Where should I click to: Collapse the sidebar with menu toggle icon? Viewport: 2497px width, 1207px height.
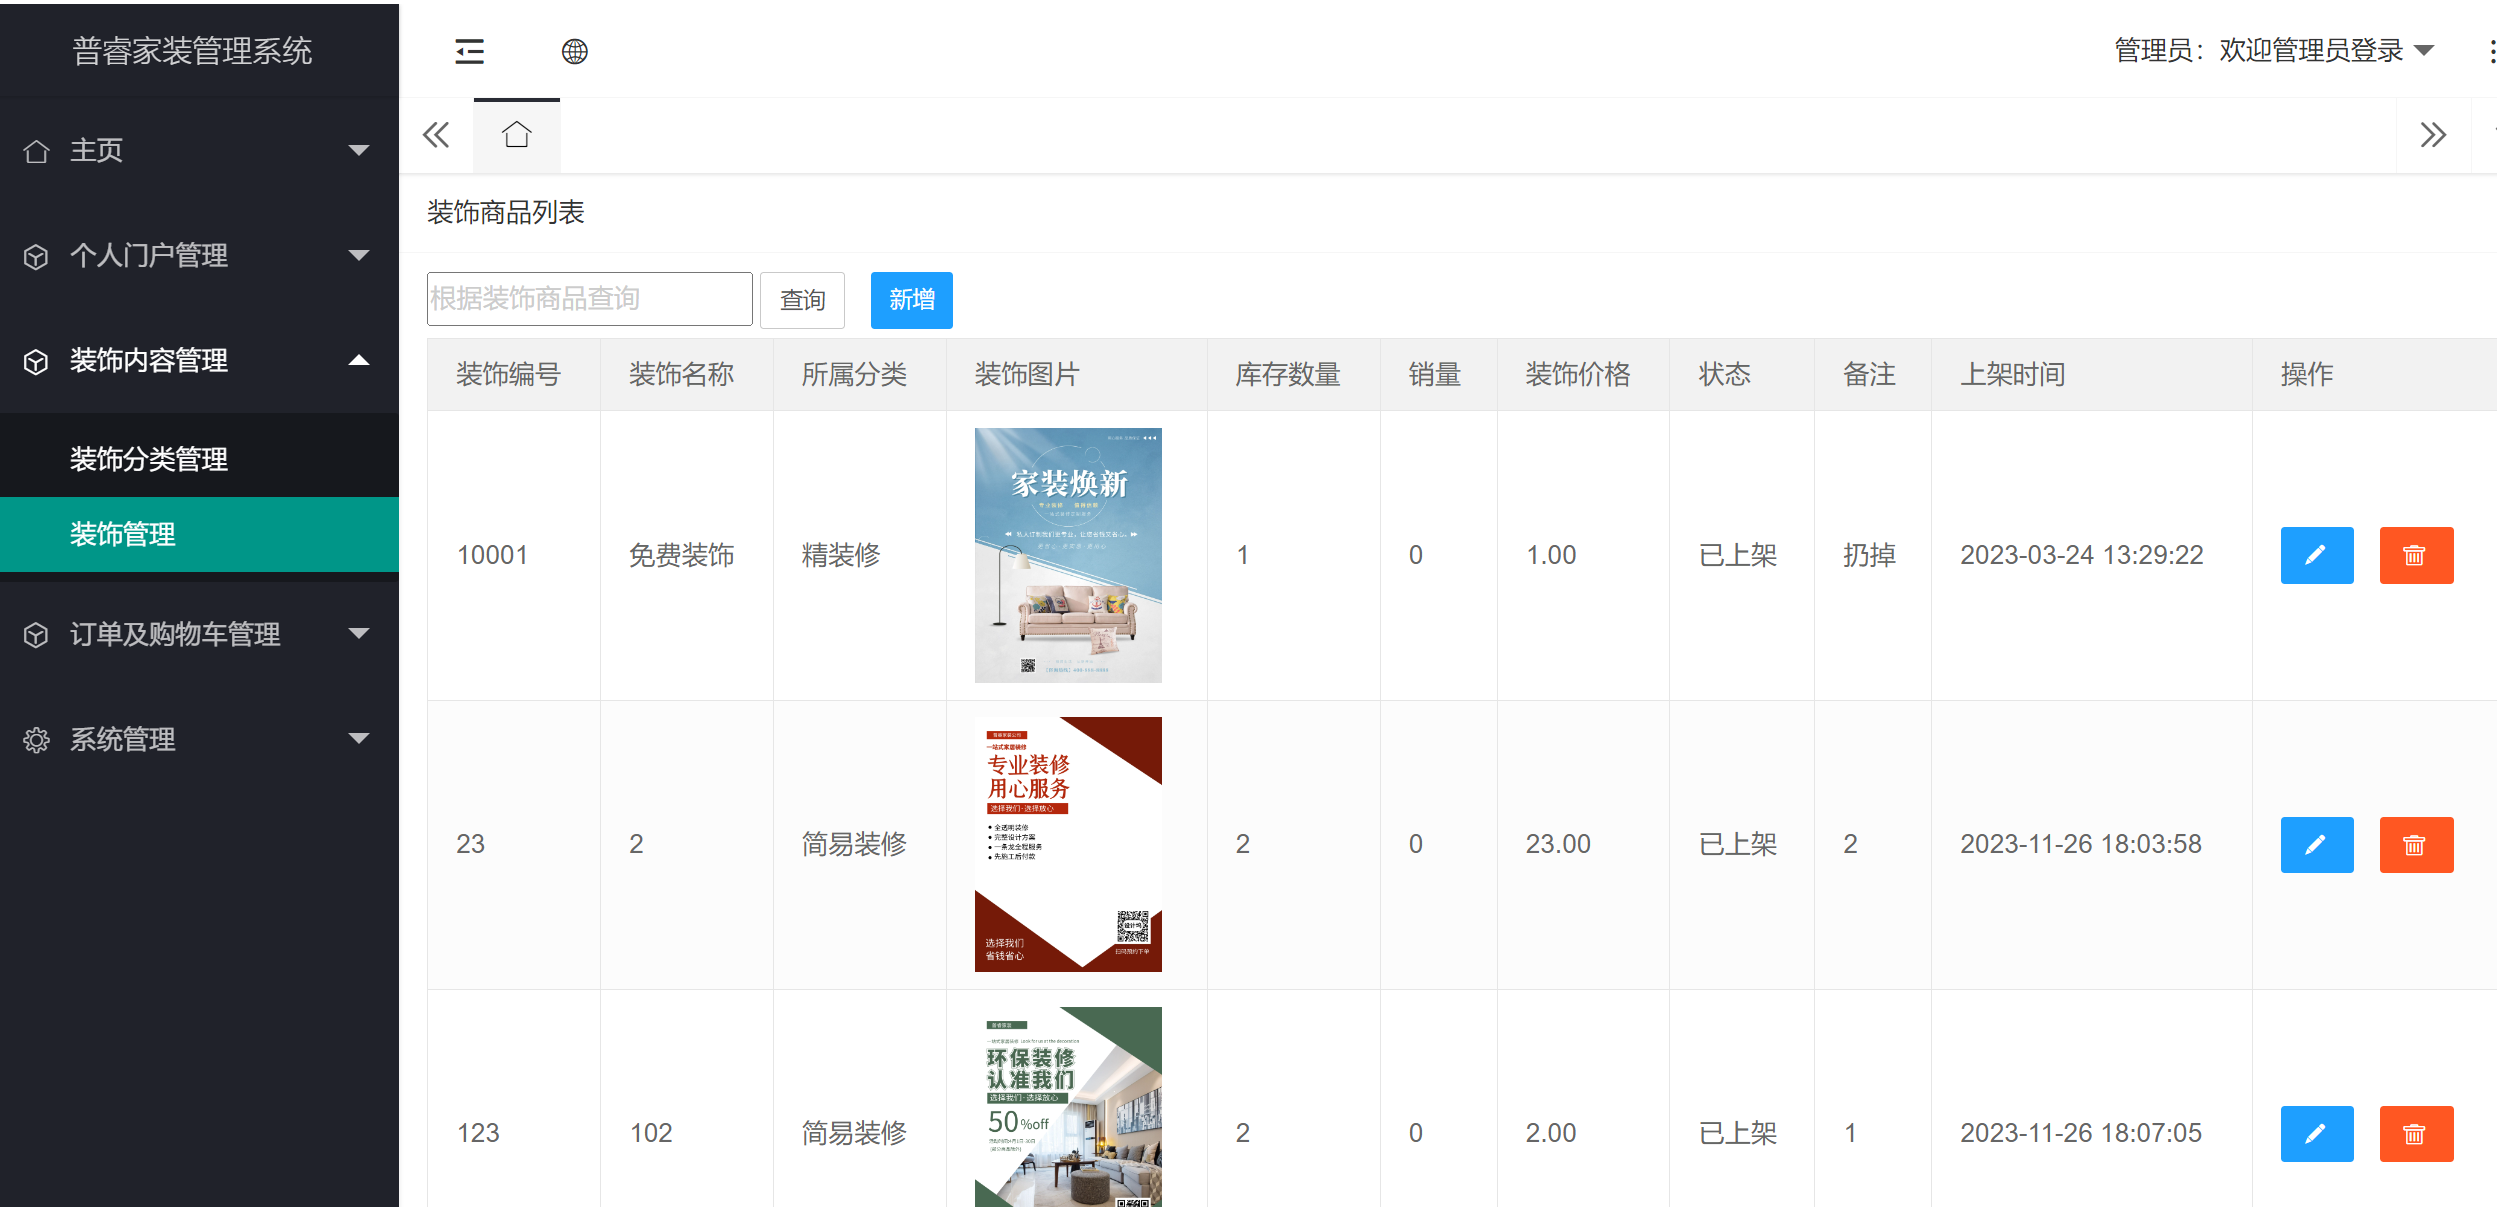[x=469, y=51]
